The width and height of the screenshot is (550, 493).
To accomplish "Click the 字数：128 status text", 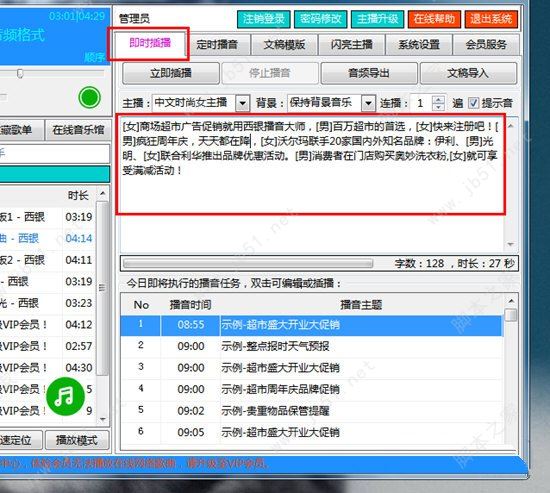I will [x=420, y=264].
